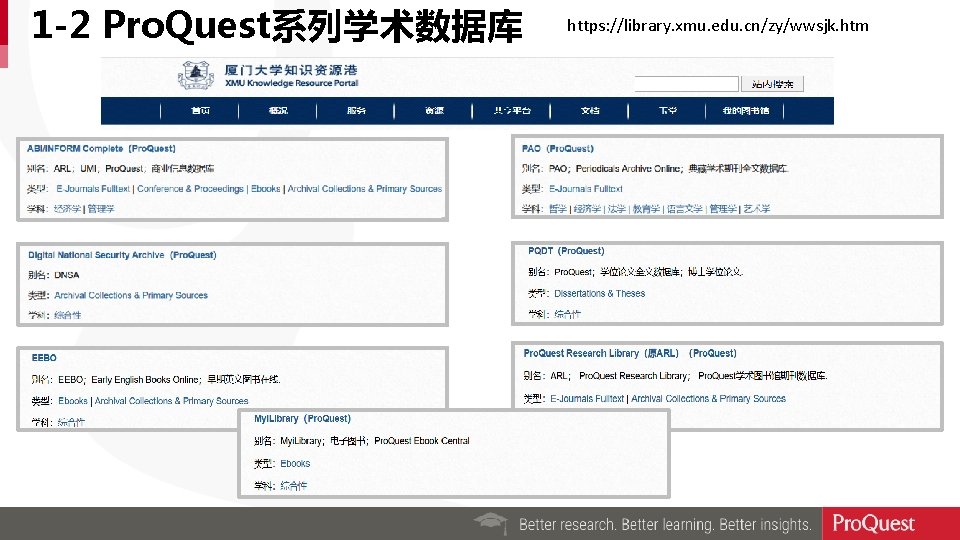
Task: Click 经济学 subject under PAO
Action: [x=587, y=209]
